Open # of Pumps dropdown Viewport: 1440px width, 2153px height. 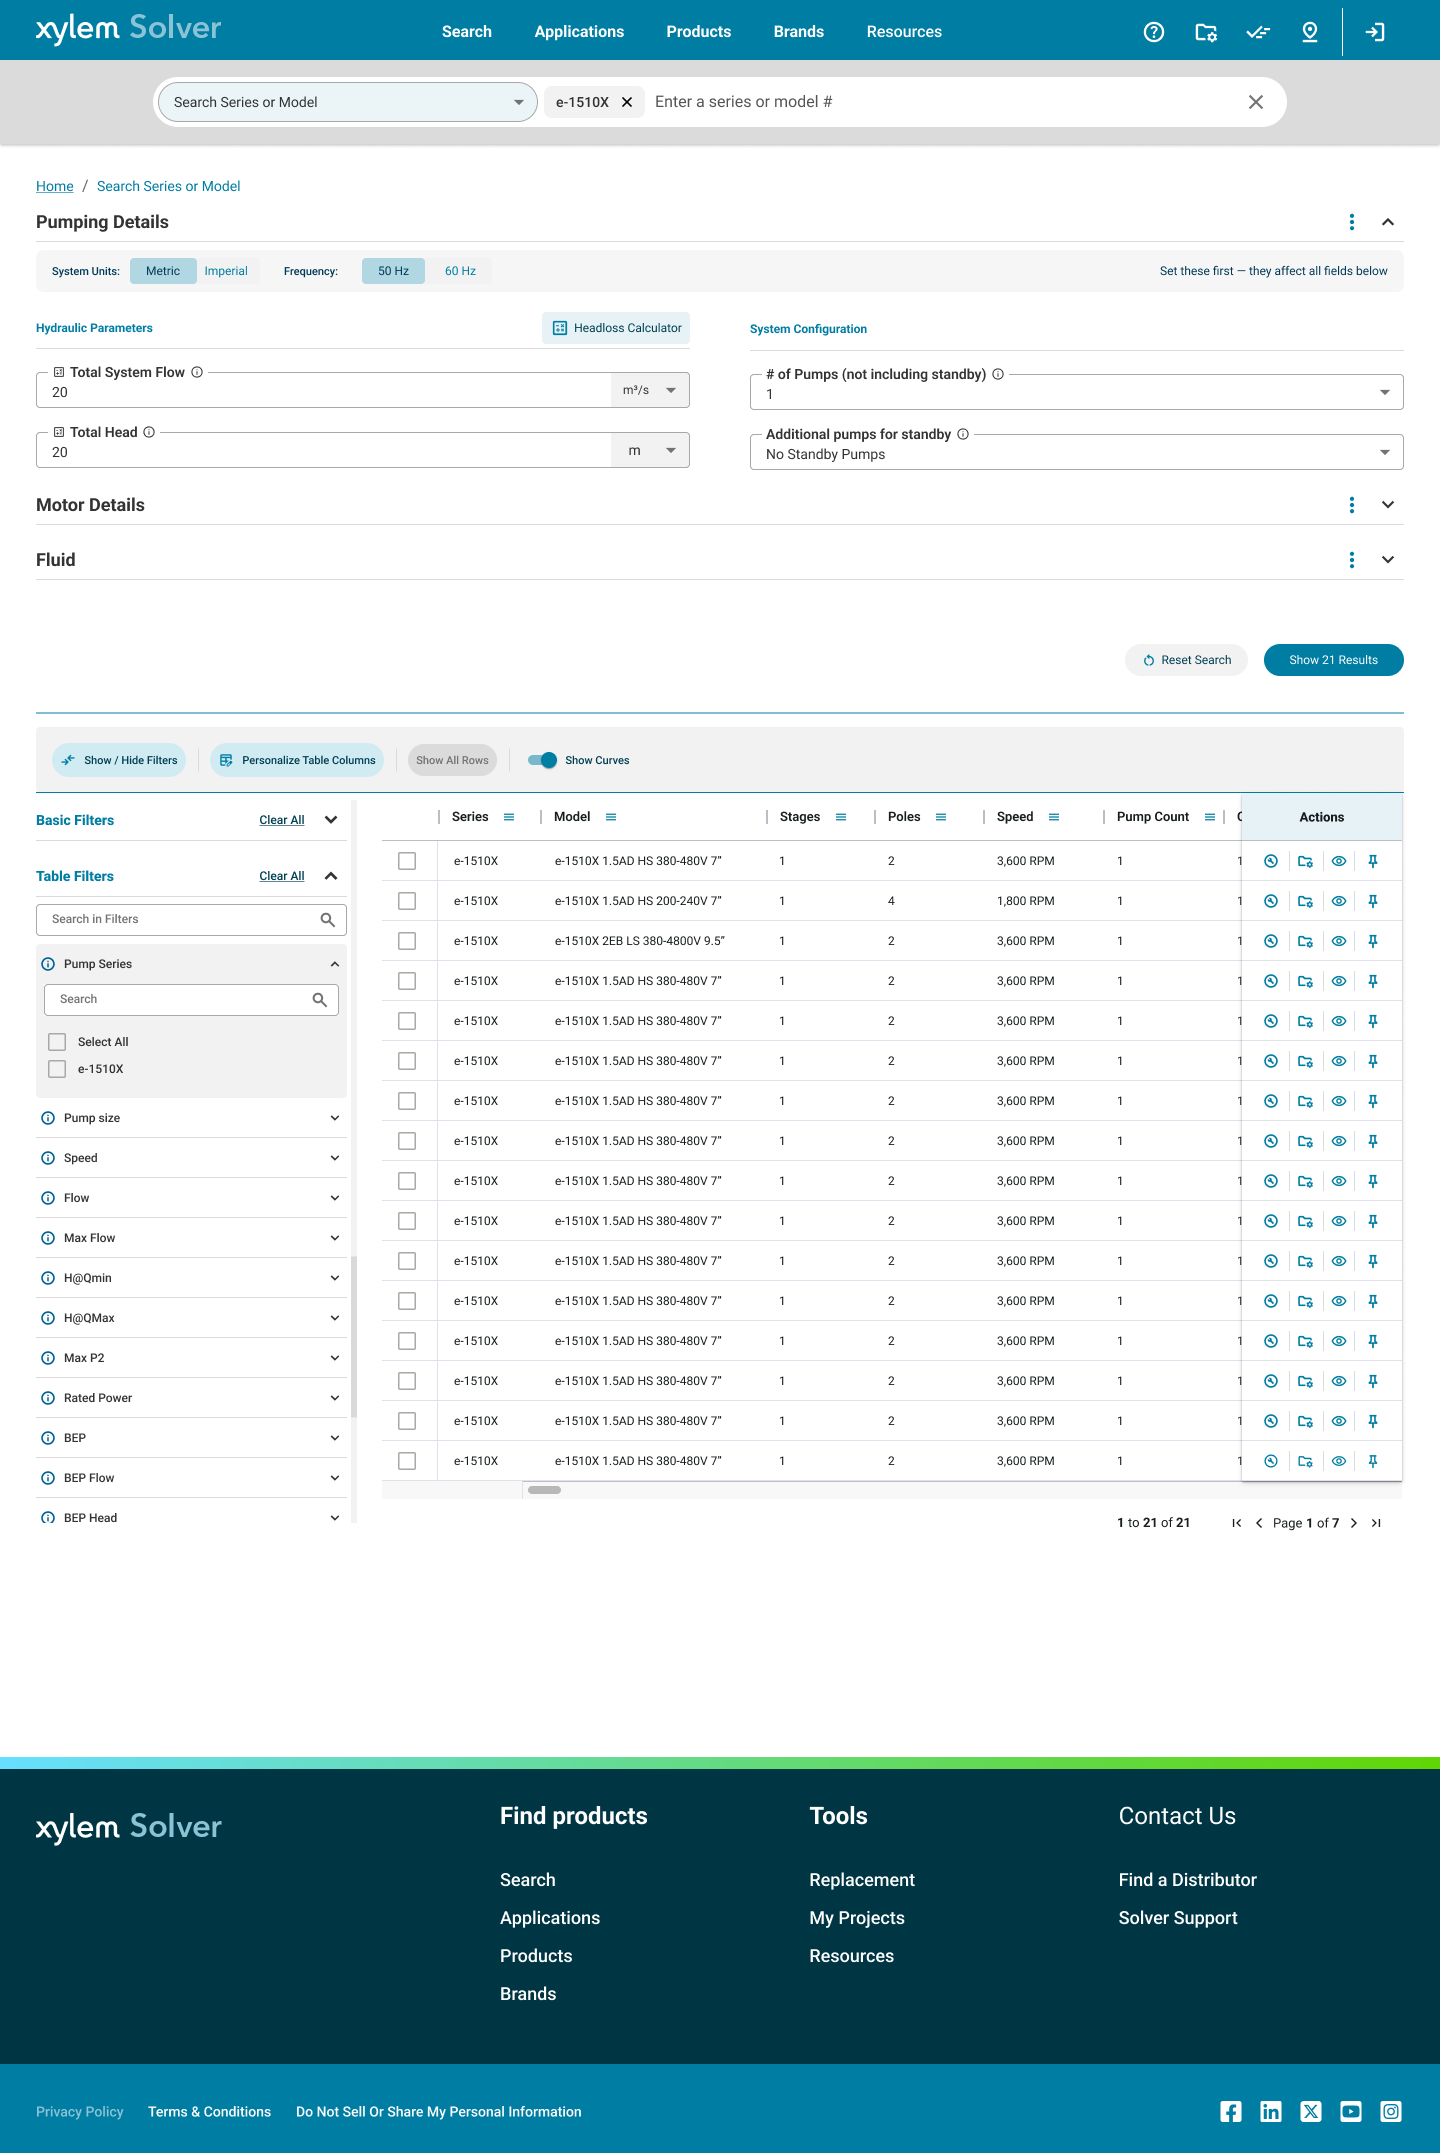[x=1077, y=392]
